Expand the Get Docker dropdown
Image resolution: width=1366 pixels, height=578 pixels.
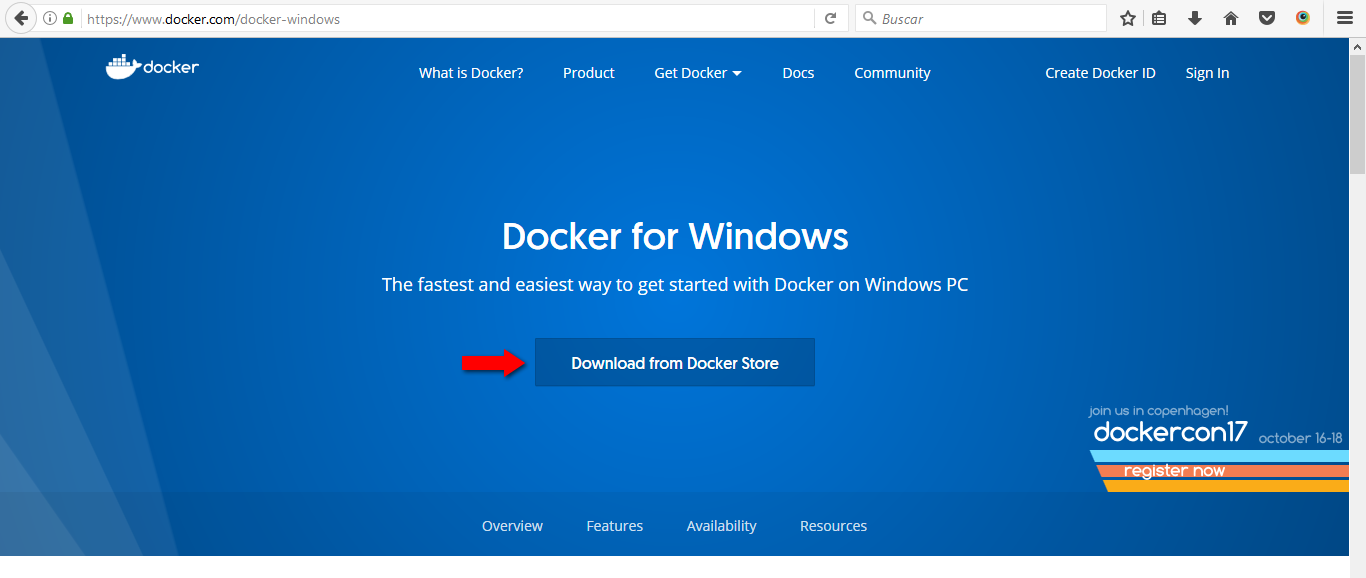[x=698, y=73]
